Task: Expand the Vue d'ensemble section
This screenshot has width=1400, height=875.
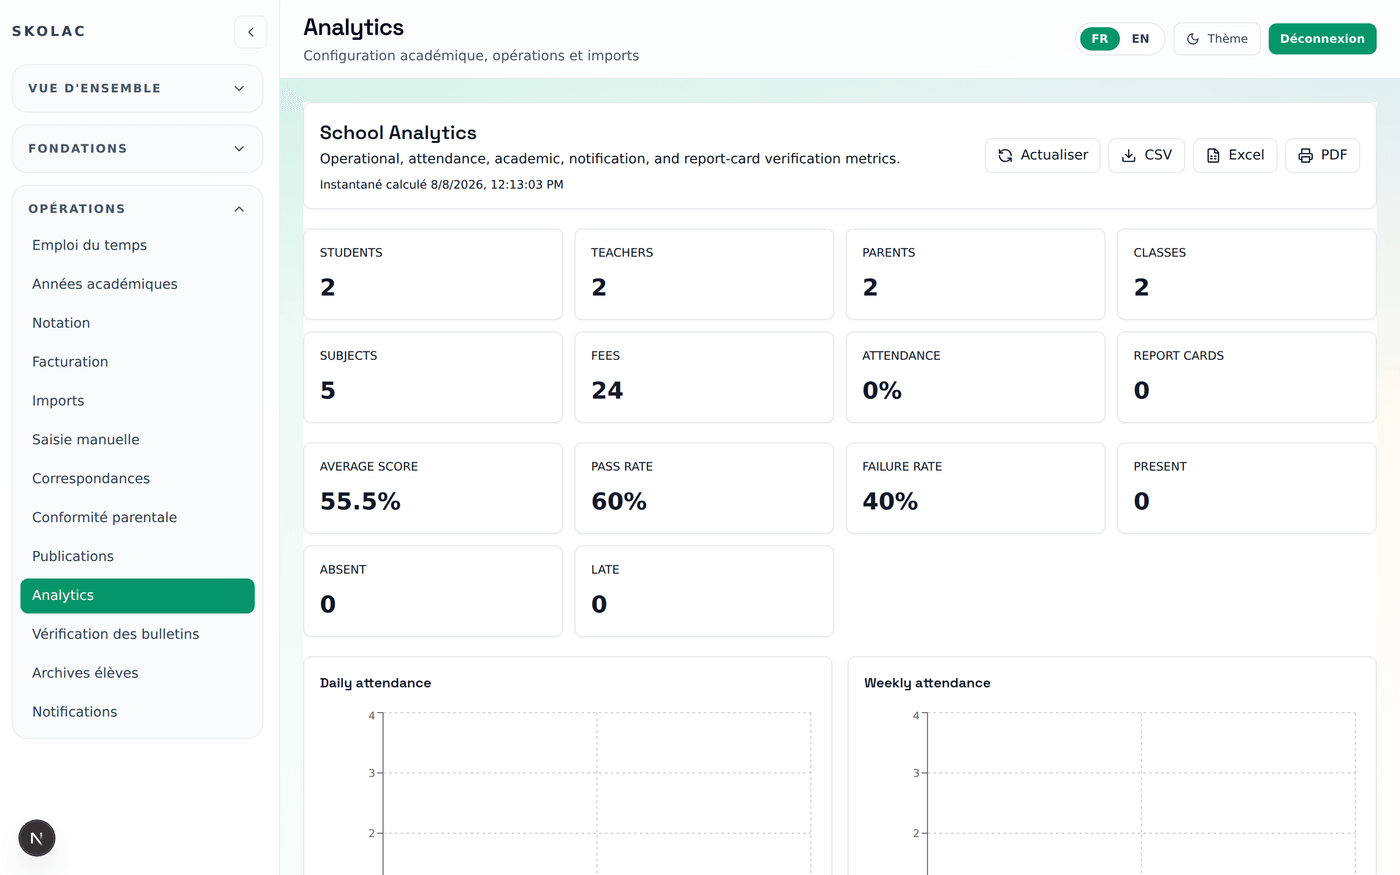Action: tap(137, 88)
